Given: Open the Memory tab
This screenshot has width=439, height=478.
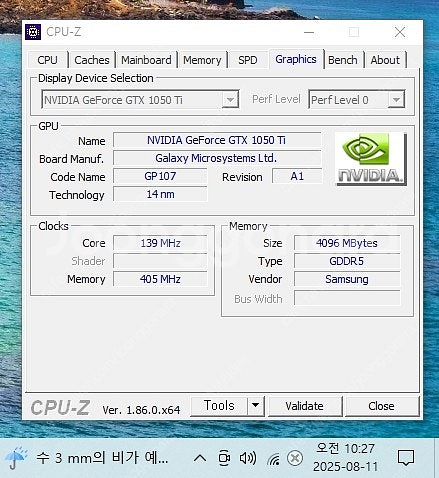Looking at the screenshot, I should [202, 60].
